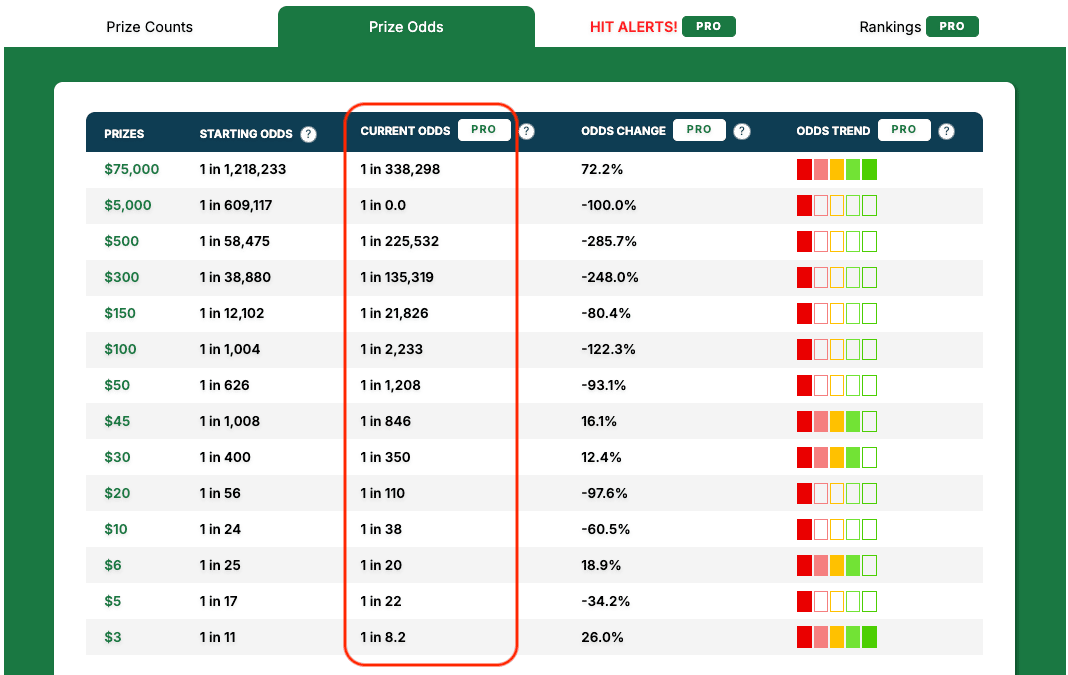Select the Prize Odds tab
Image resolution: width=1068 pixels, height=675 pixels.
(x=406, y=27)
